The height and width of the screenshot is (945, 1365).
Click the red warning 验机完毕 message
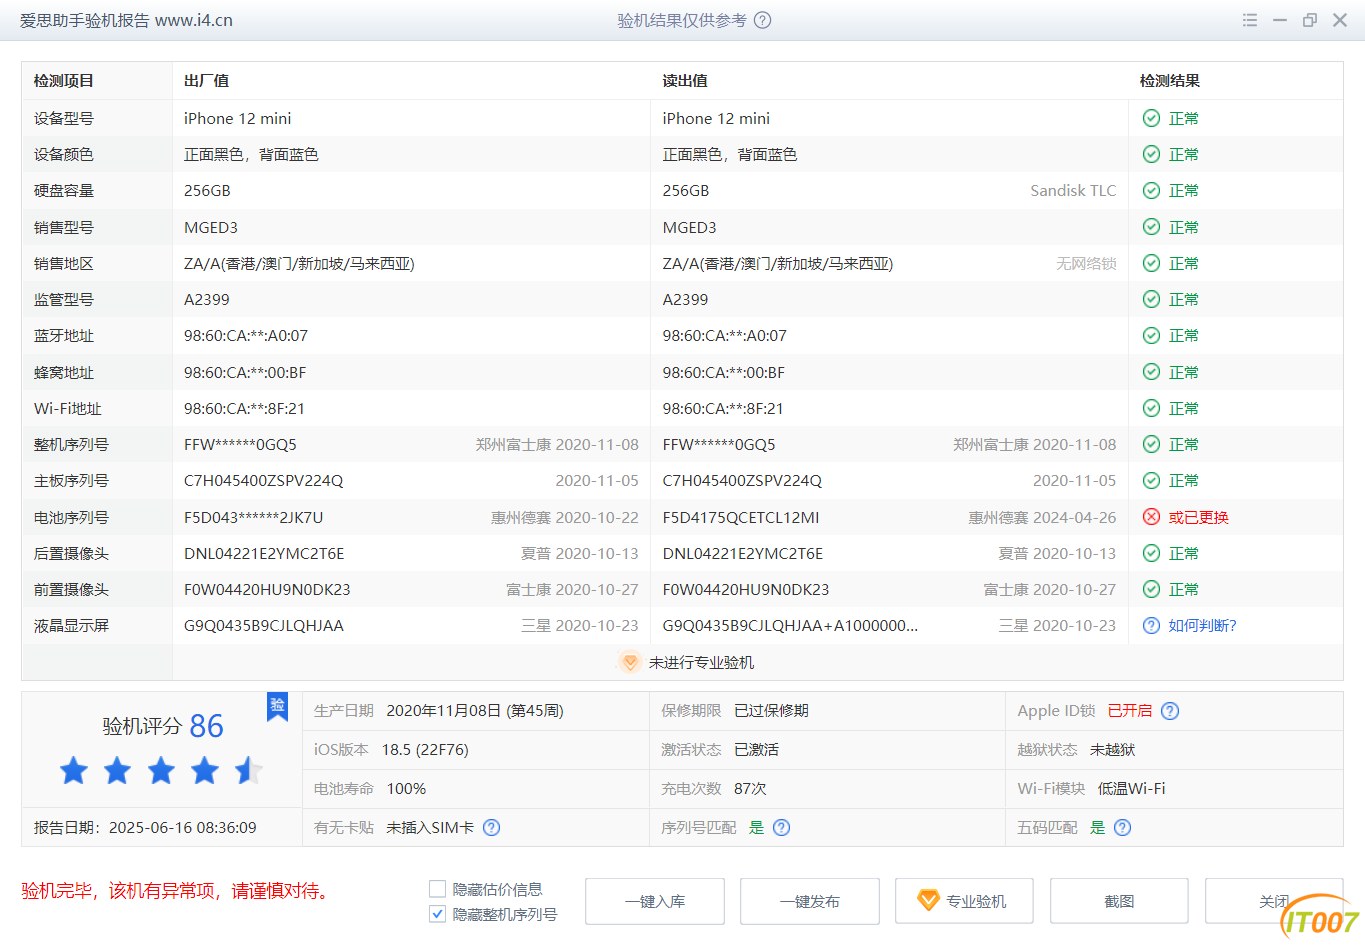click(175, 890)
